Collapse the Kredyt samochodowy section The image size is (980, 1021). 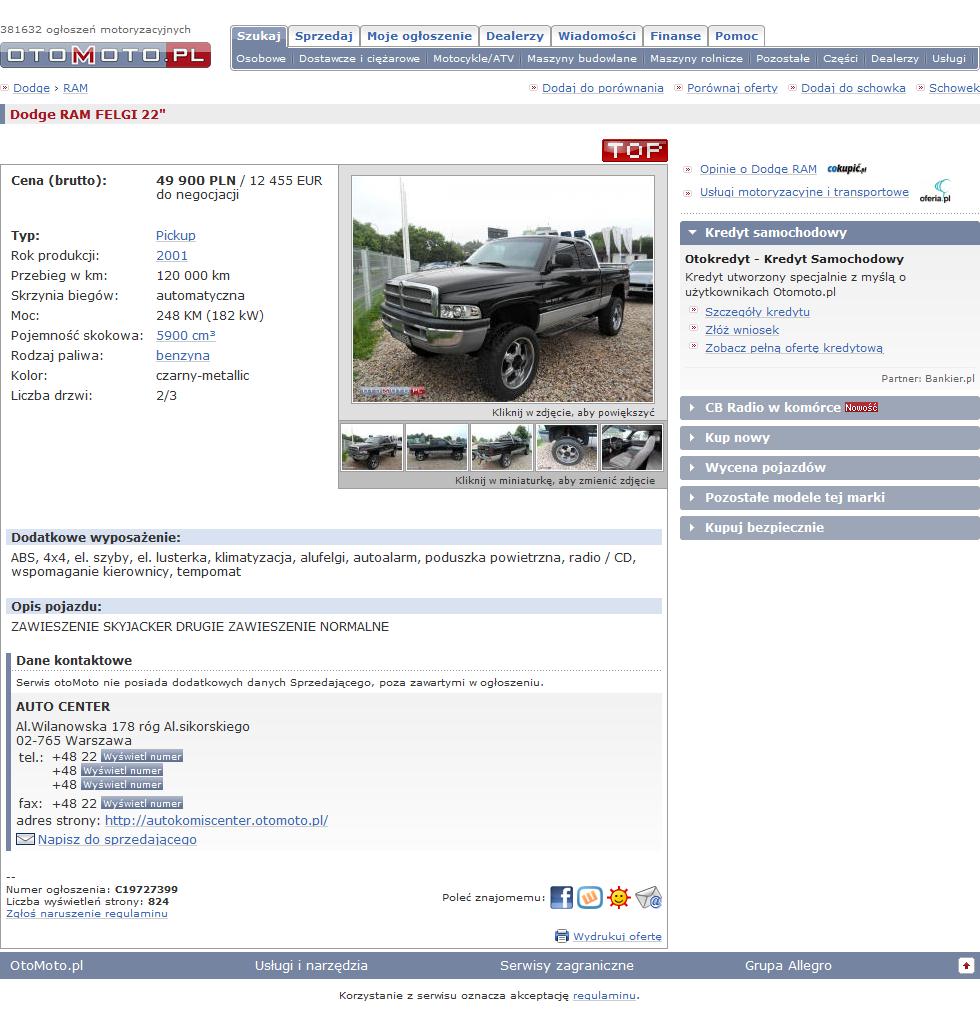point(830,232)
